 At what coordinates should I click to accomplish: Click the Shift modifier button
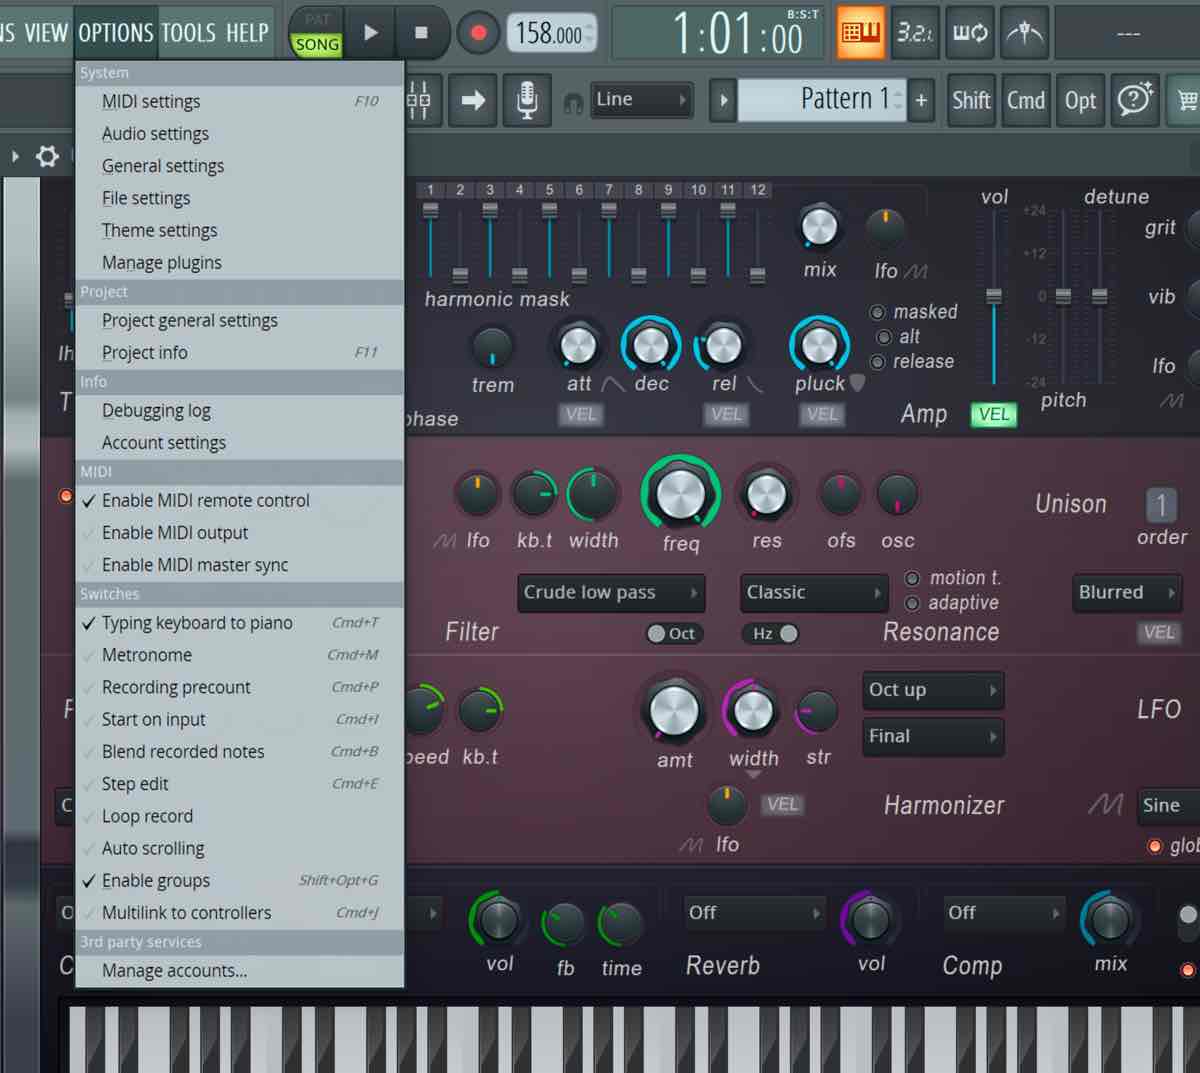970,100
